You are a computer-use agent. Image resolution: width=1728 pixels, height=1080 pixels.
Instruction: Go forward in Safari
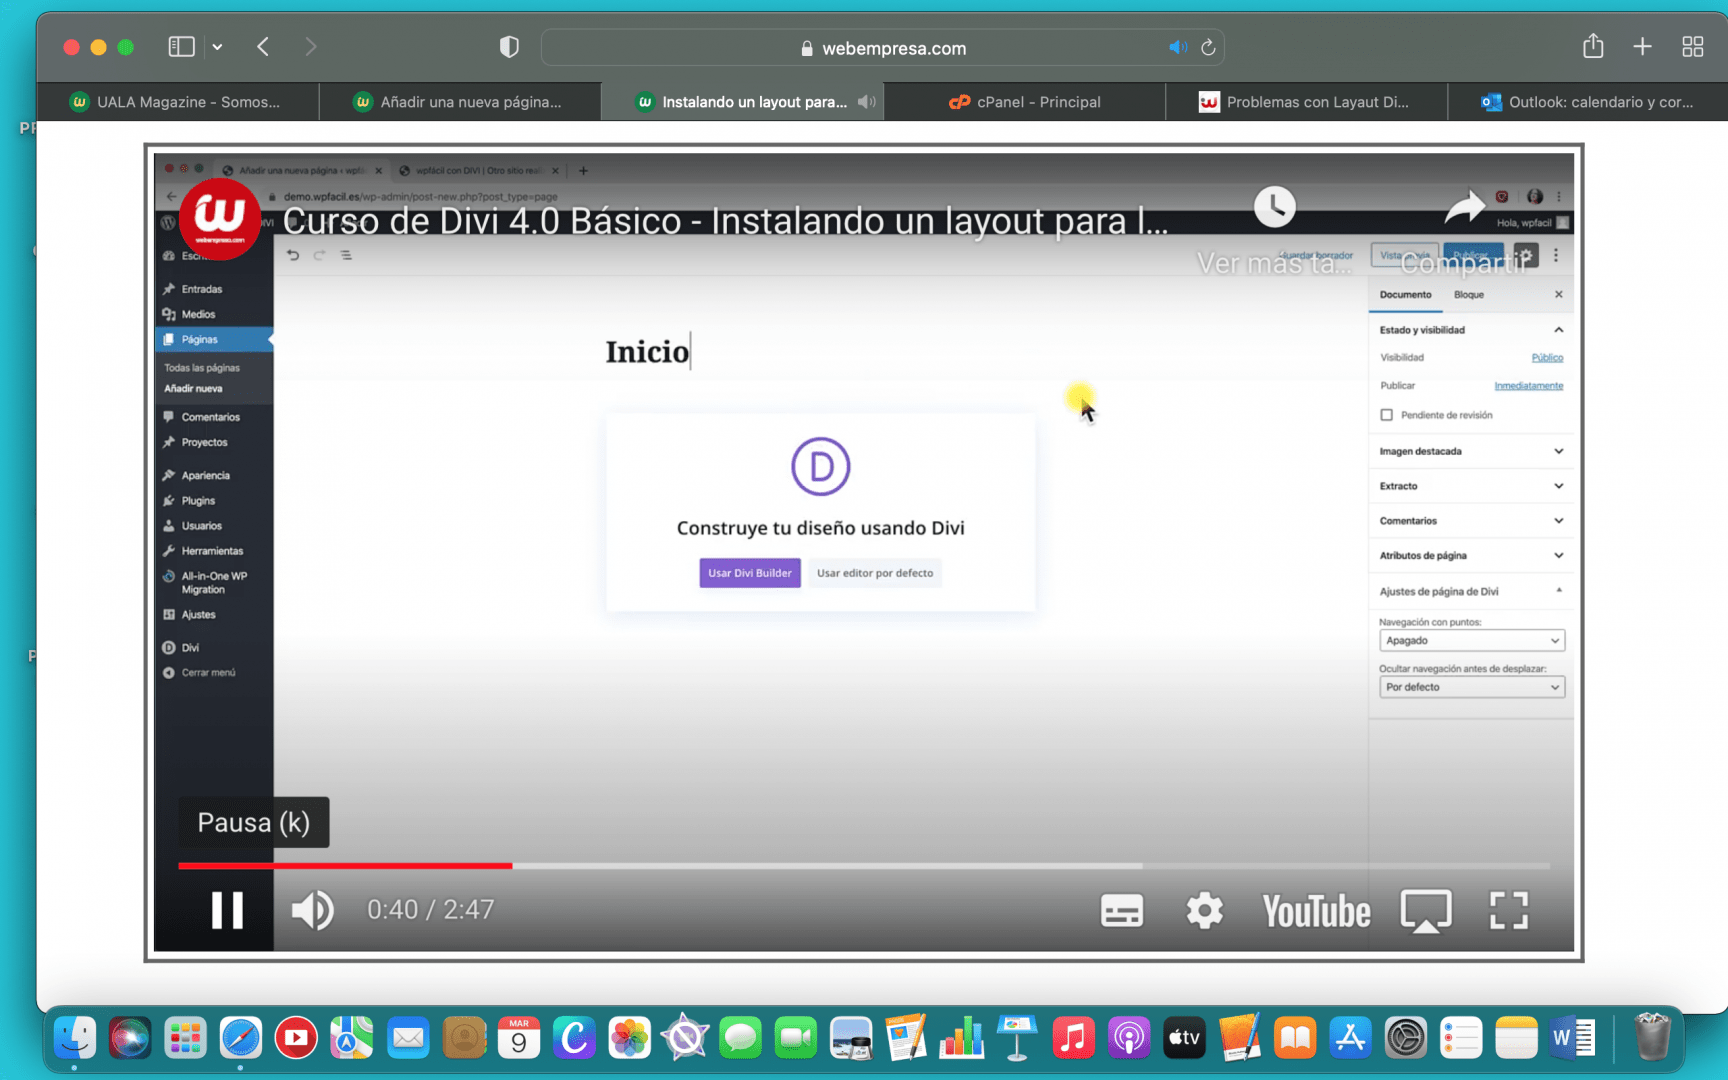[310, 47]
